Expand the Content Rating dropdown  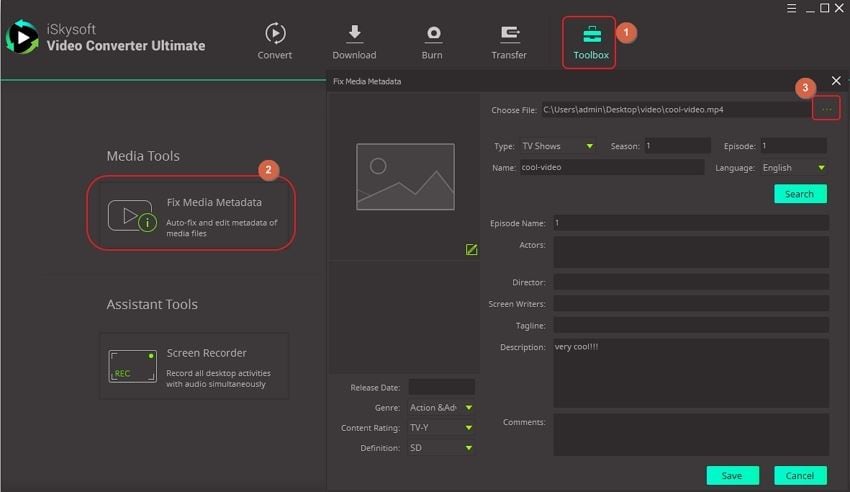click(441, 428)
